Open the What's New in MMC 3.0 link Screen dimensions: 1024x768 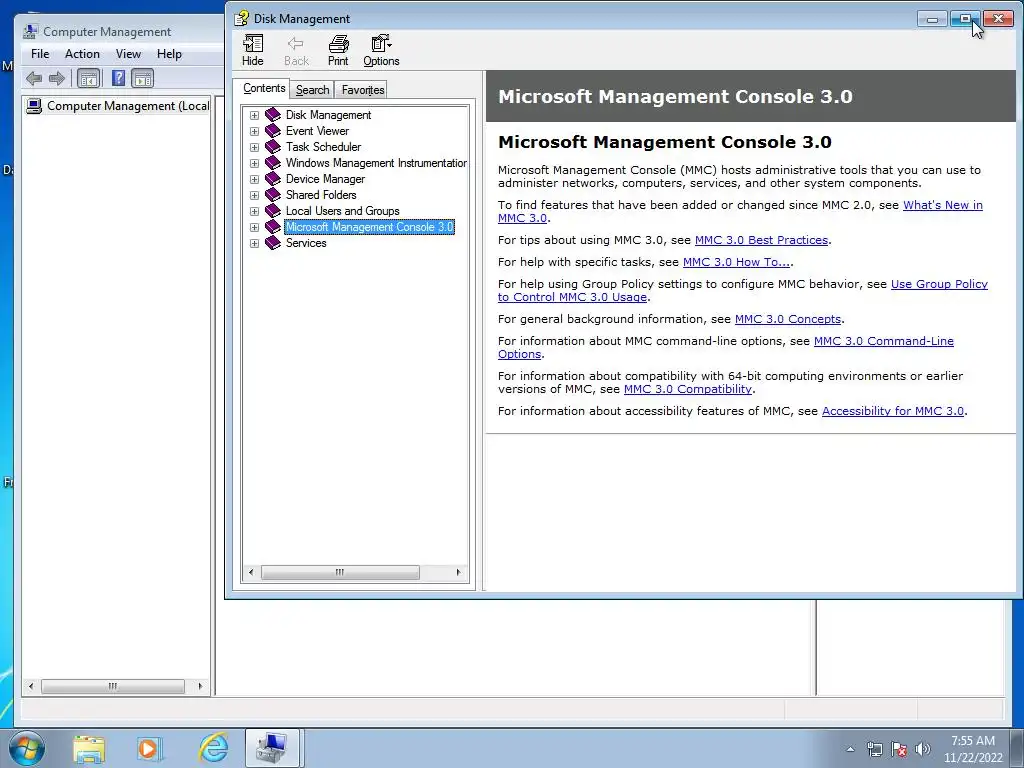point(942,205)
